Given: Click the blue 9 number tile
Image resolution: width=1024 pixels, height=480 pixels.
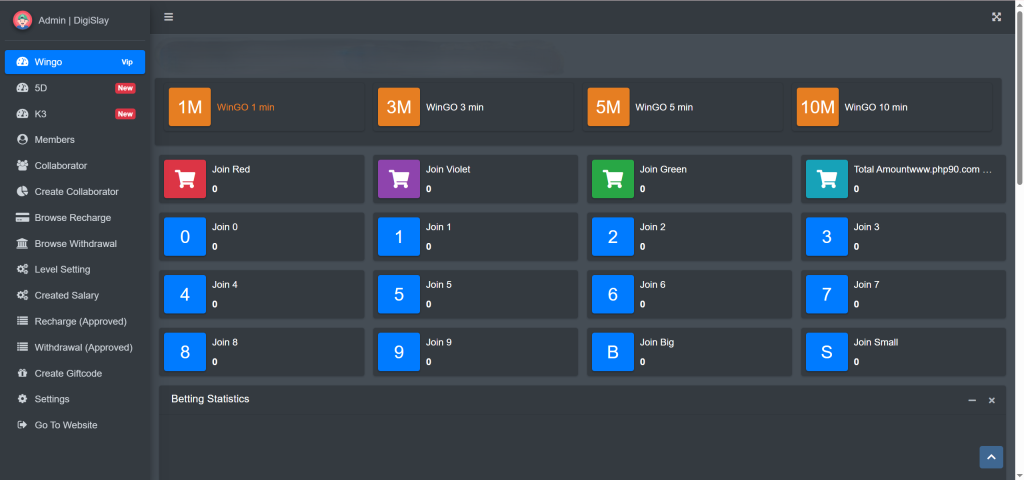Looking at the screenshot, I should (x=399, y=352).
